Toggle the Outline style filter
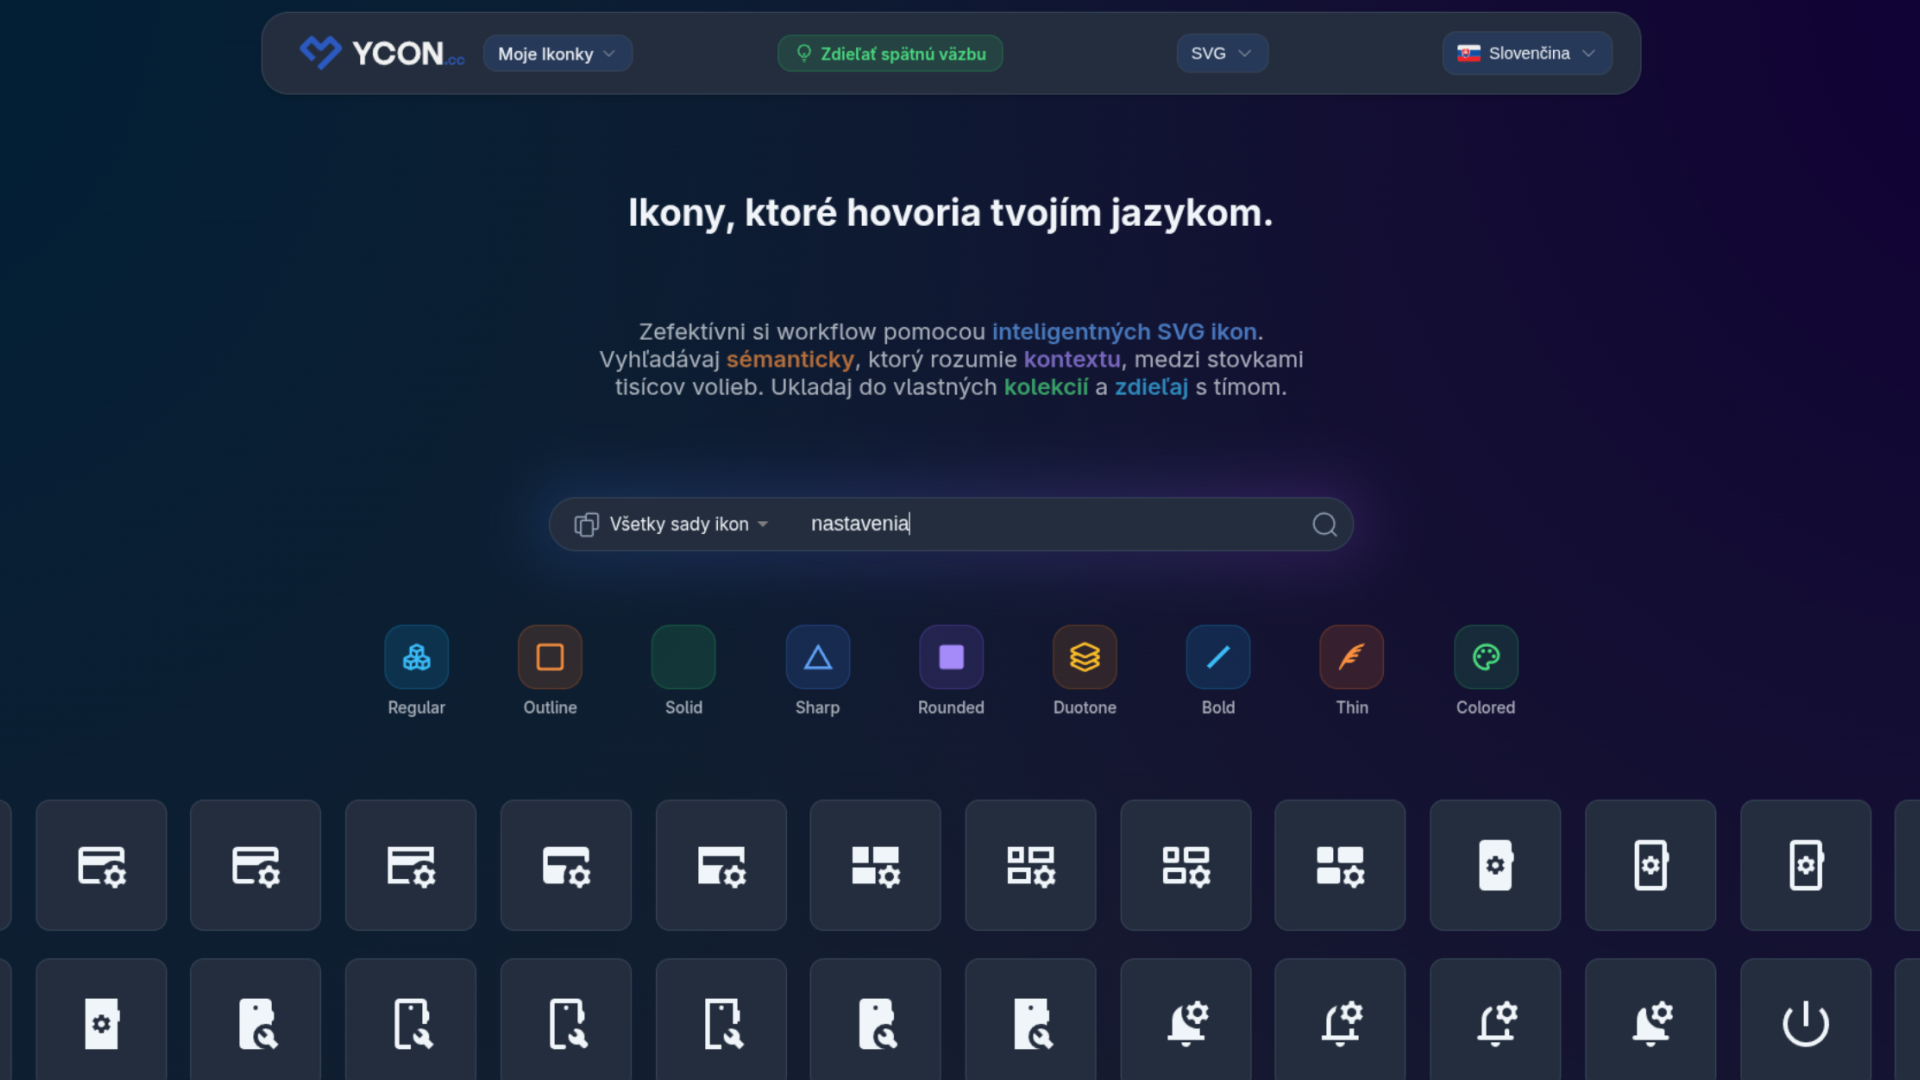 point(550,657)
